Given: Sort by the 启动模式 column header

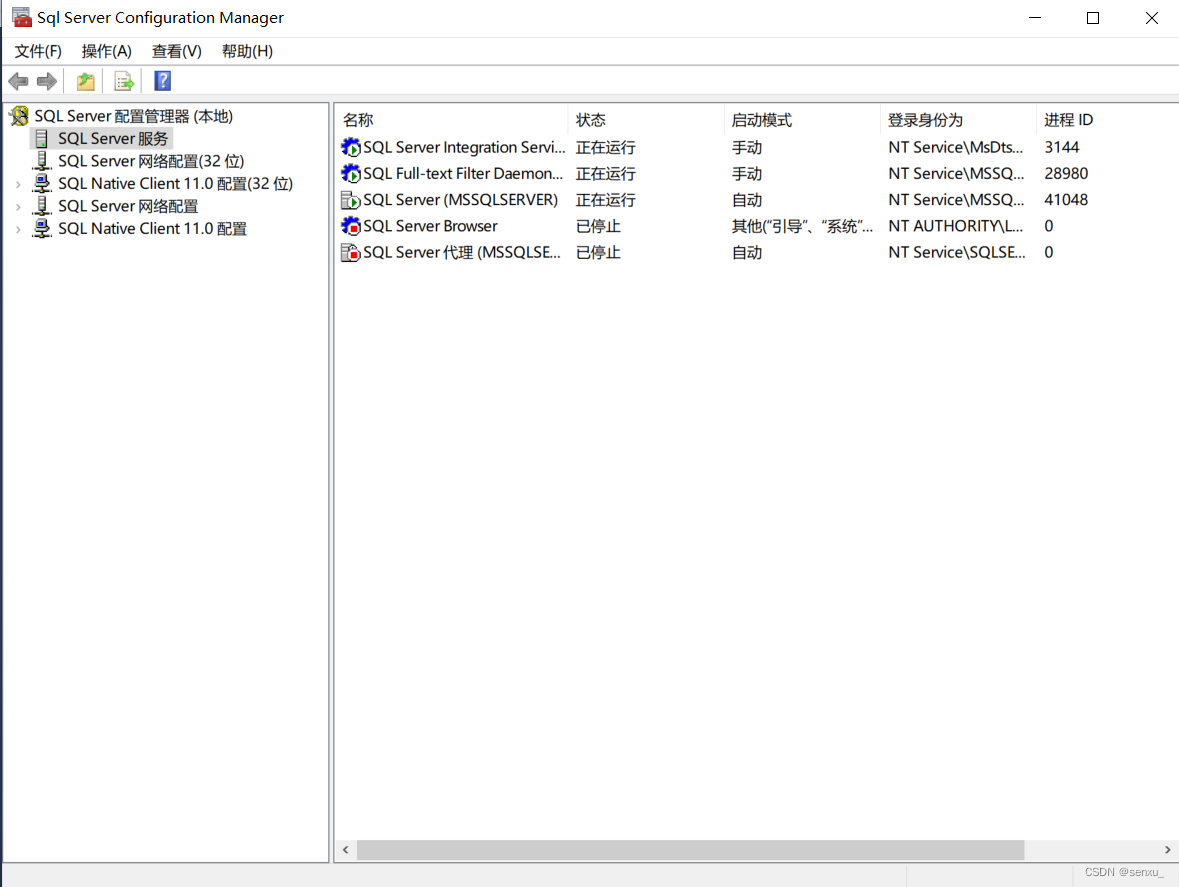Looking at the screenshot, I should (802, 120).
